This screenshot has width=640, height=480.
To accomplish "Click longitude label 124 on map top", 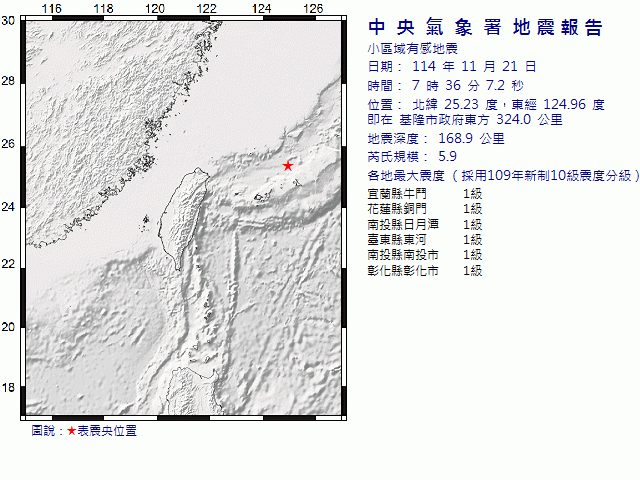I will coord(261,9).
